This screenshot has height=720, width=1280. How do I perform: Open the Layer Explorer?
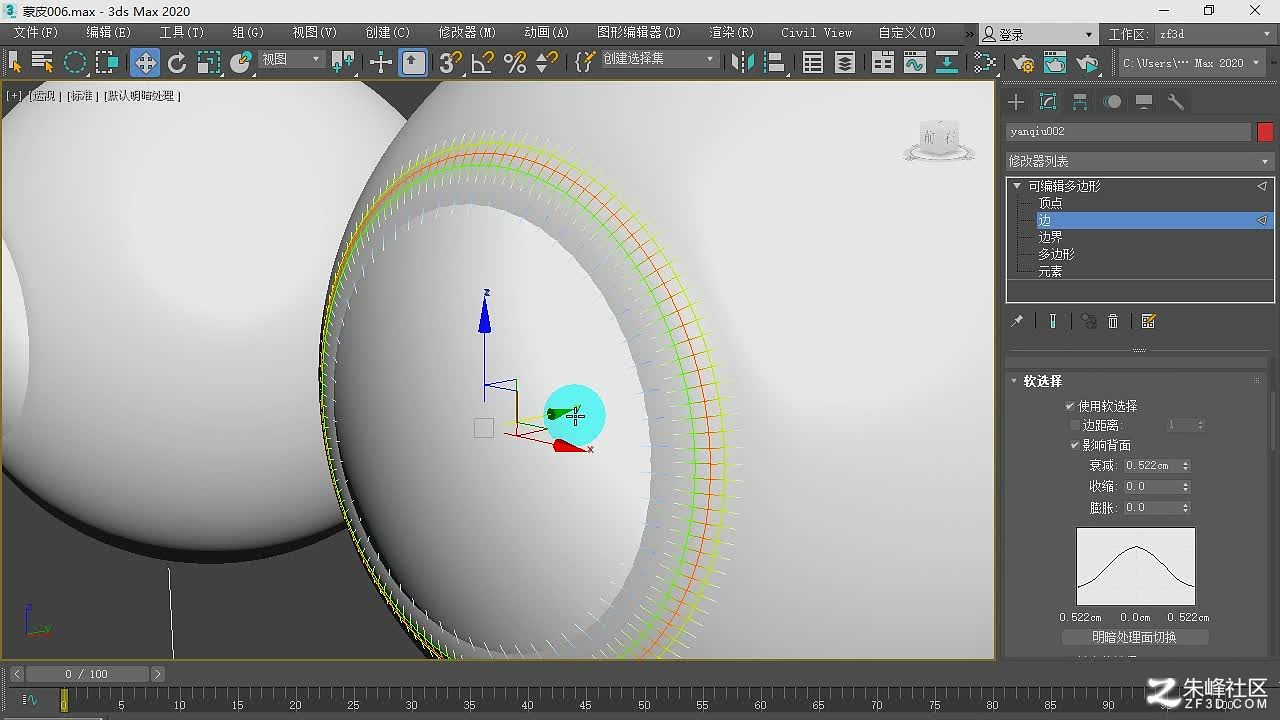point(845,62)
